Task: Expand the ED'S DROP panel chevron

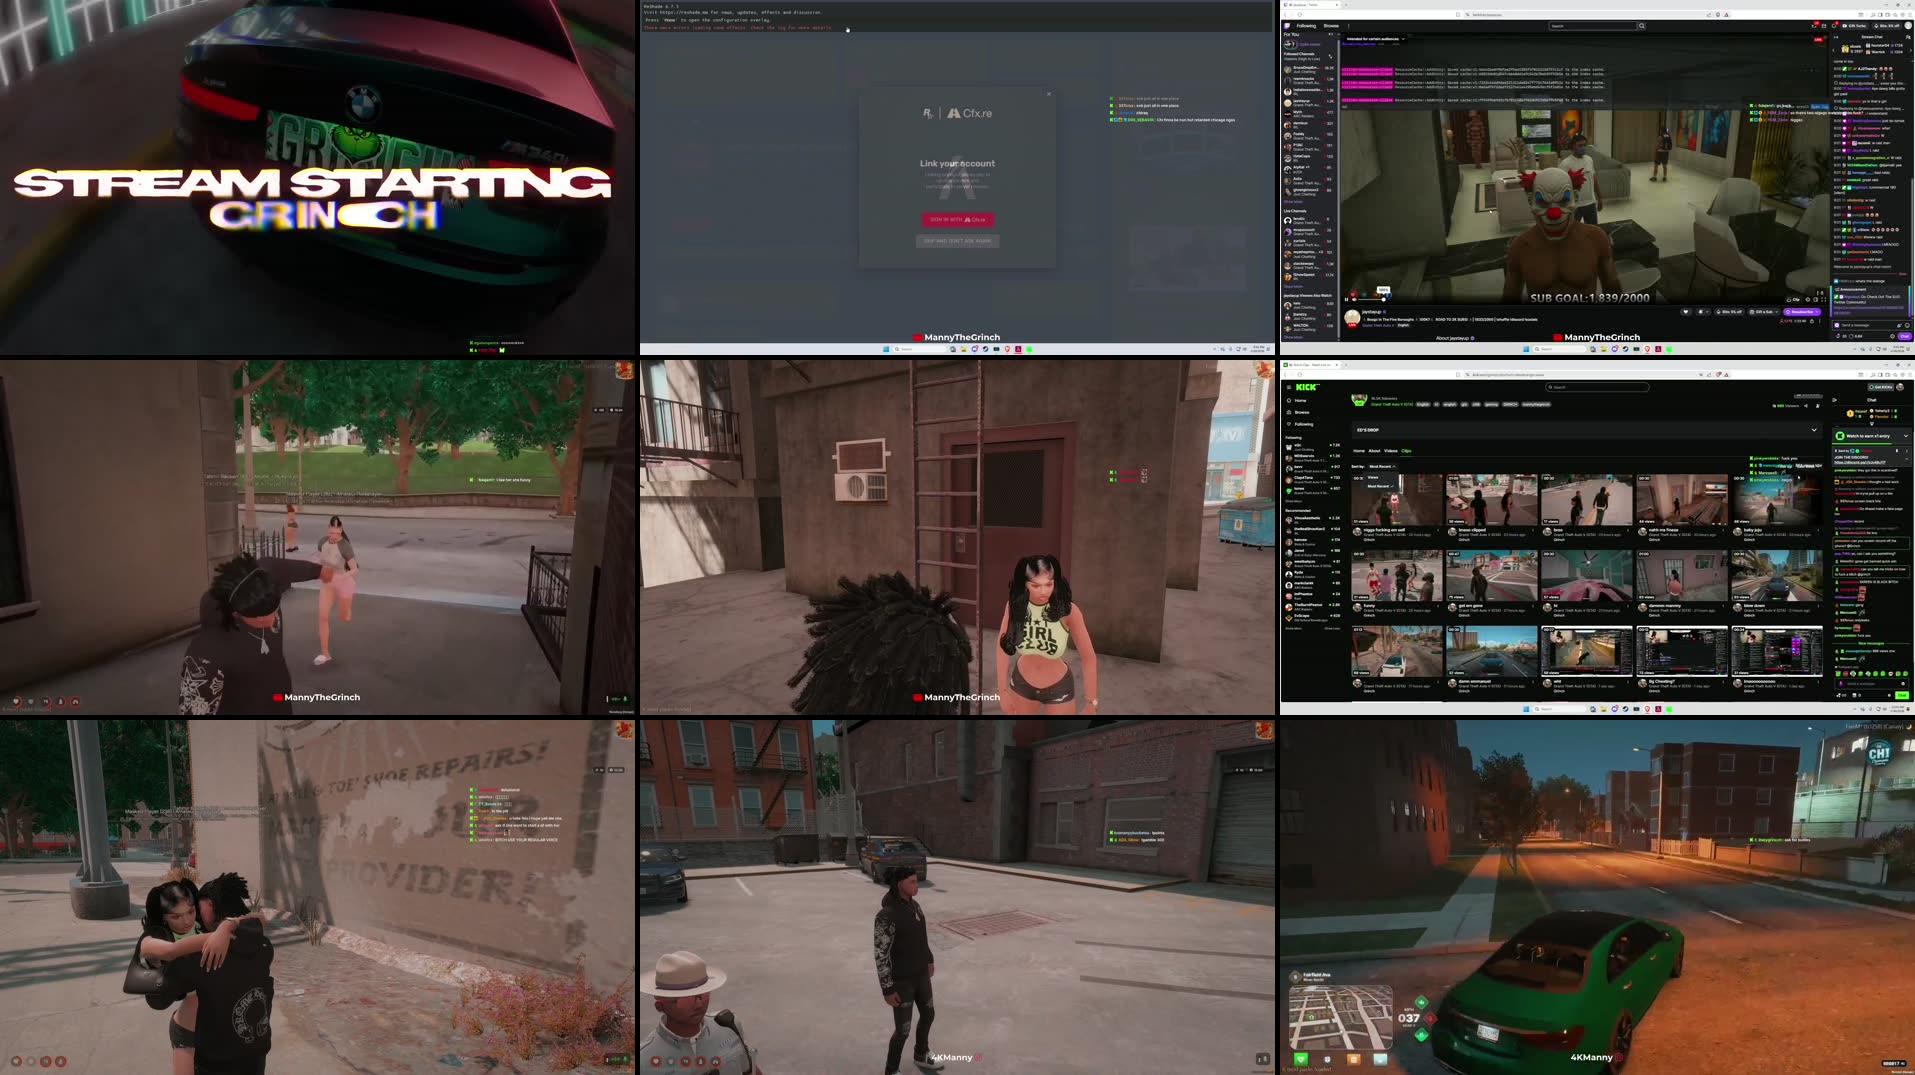Action: click(1814, 430)
